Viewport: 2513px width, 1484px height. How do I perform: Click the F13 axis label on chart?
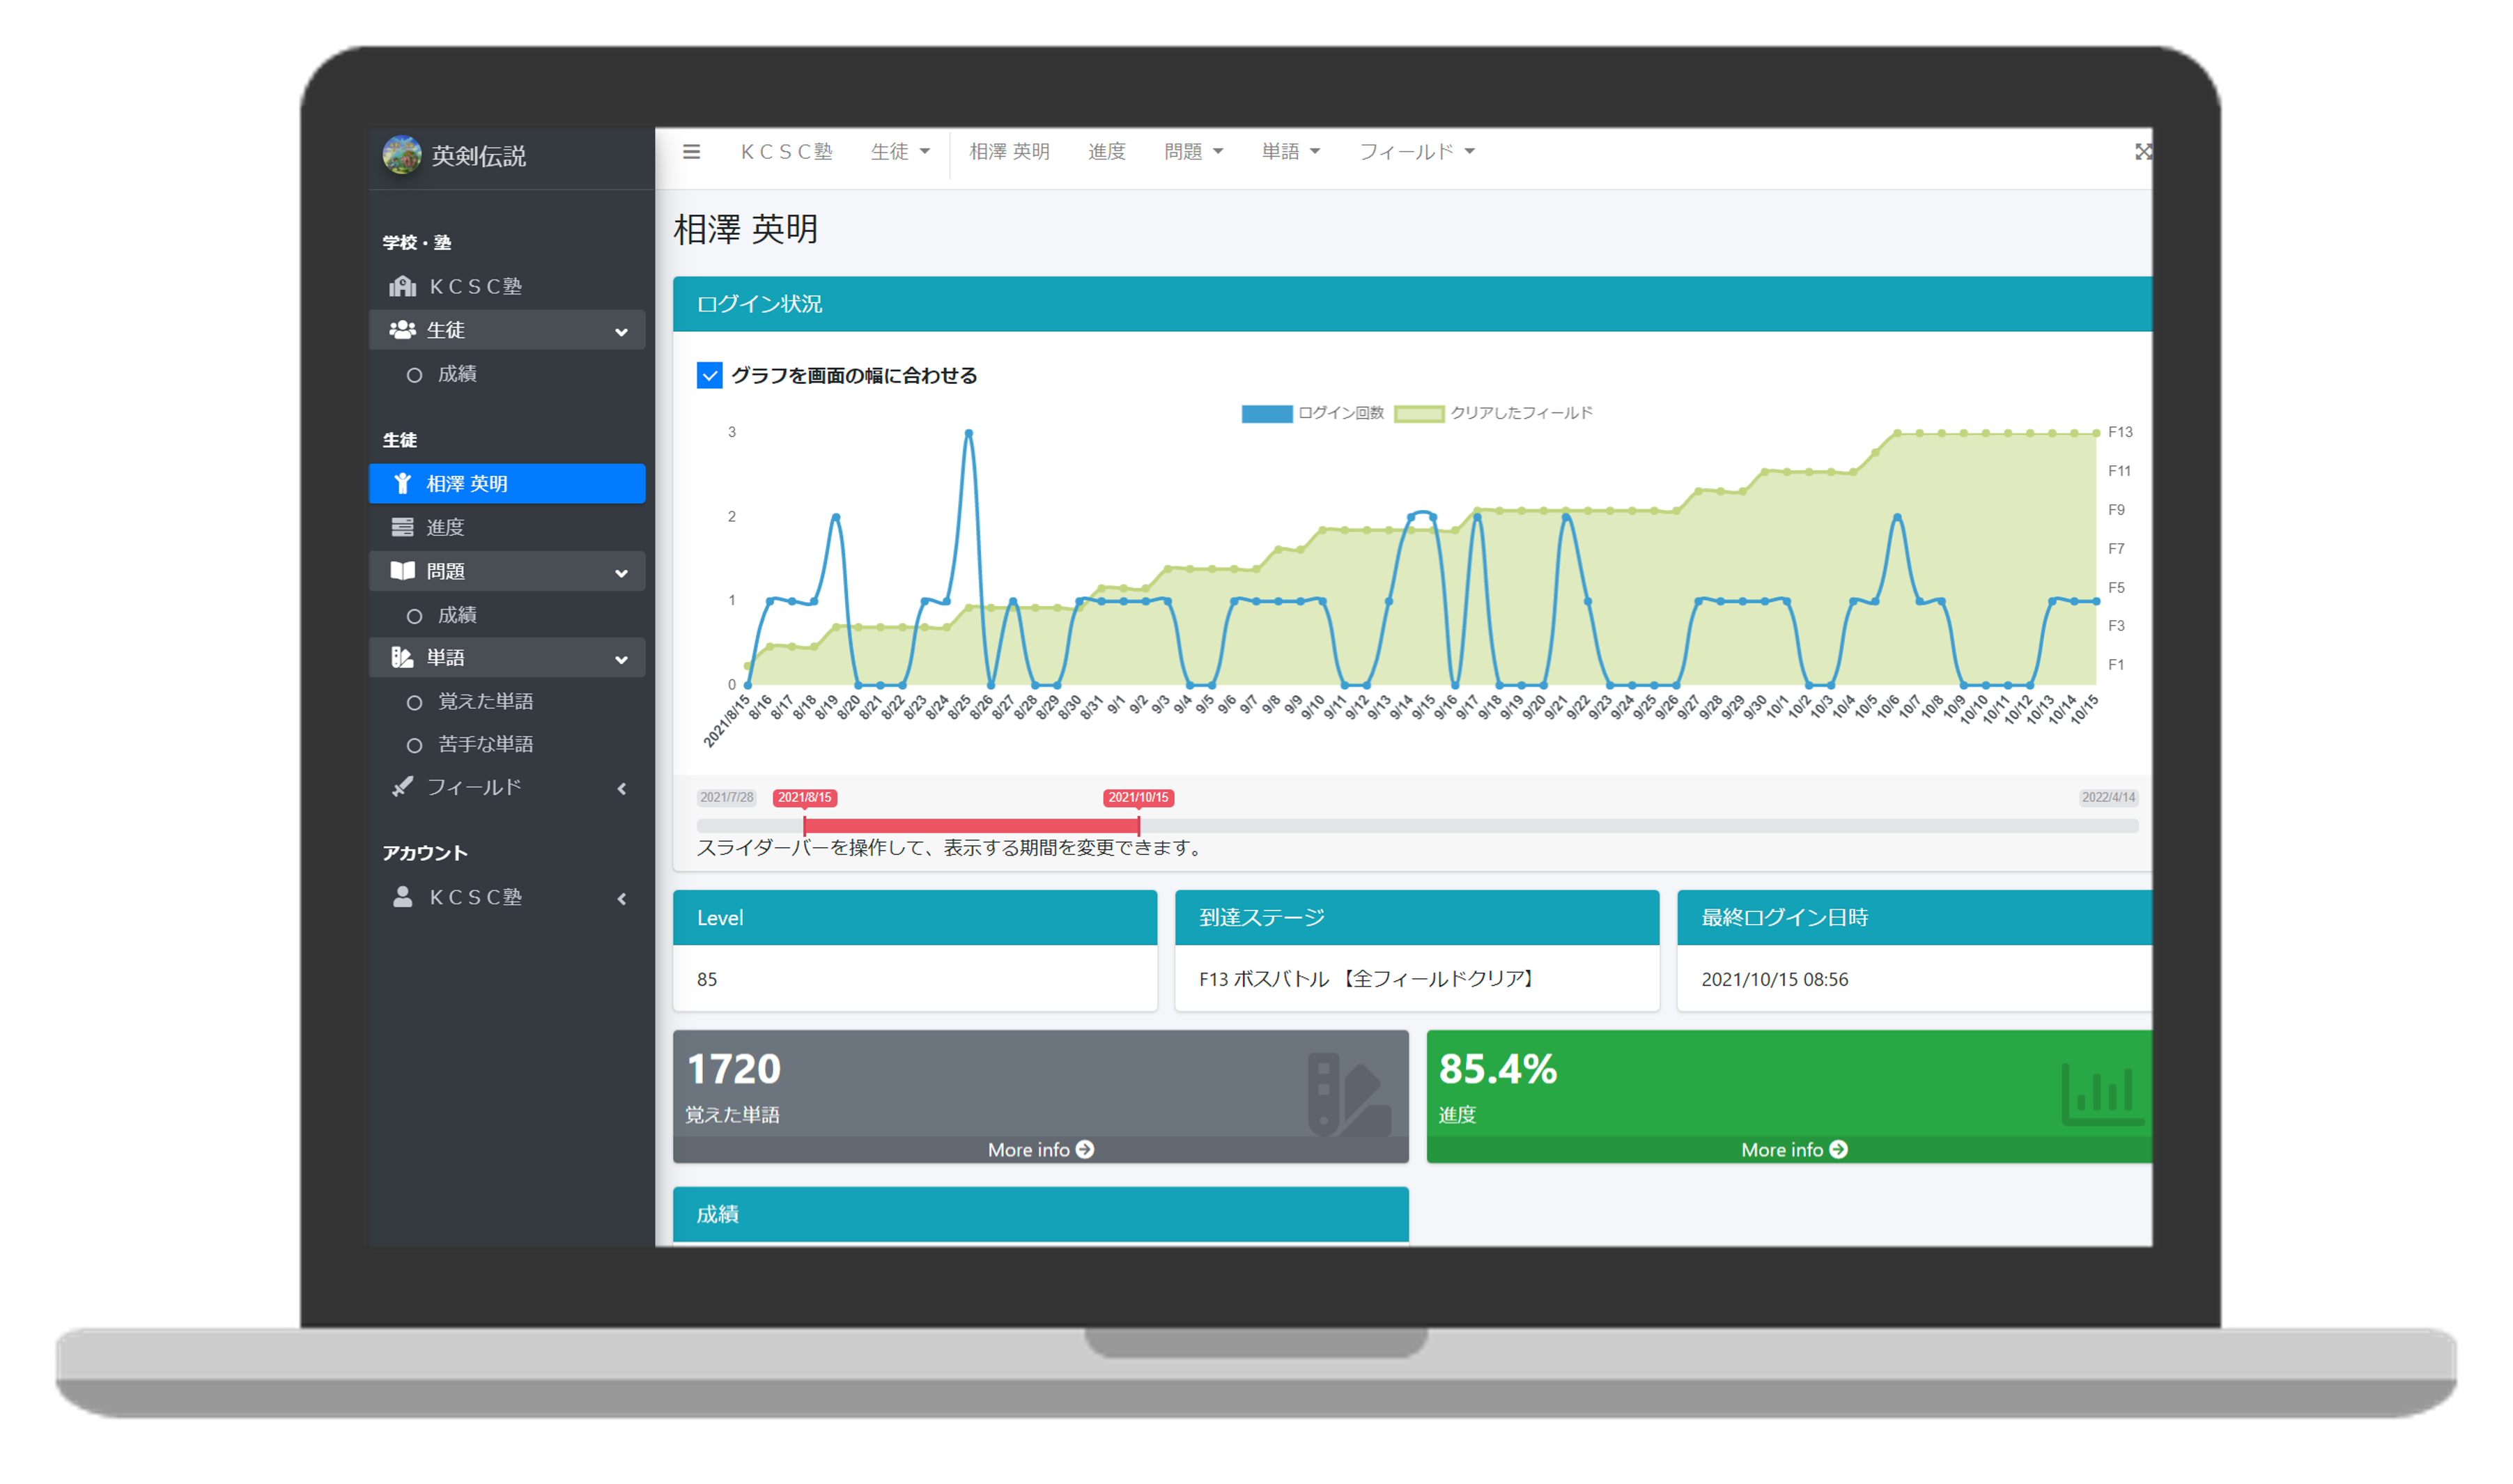click(x=2119, y=433)
